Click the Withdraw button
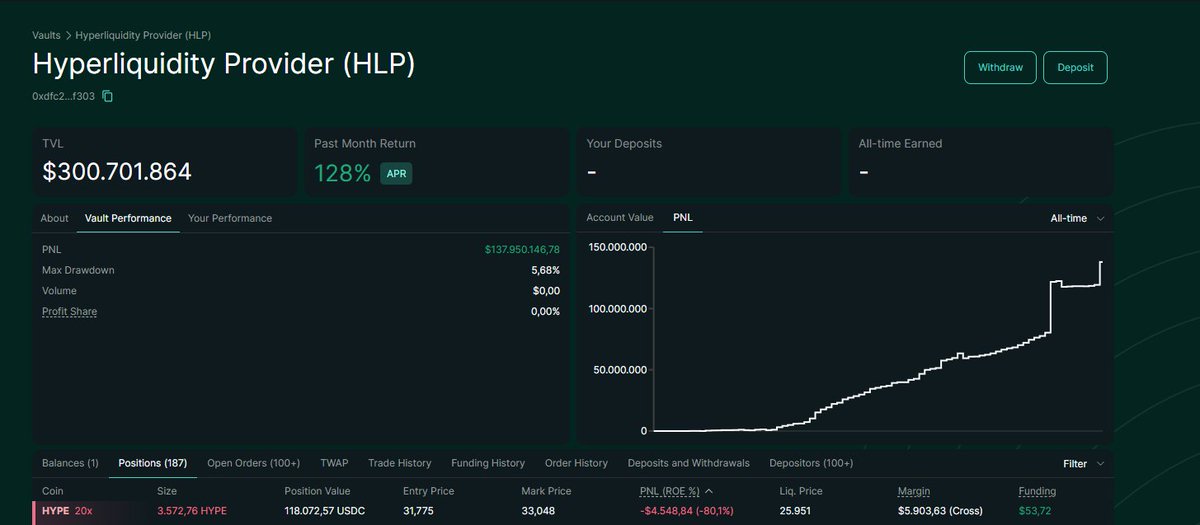This screenshot has width=1200, height=525. pyautogui.click(x=1000, y=68)
